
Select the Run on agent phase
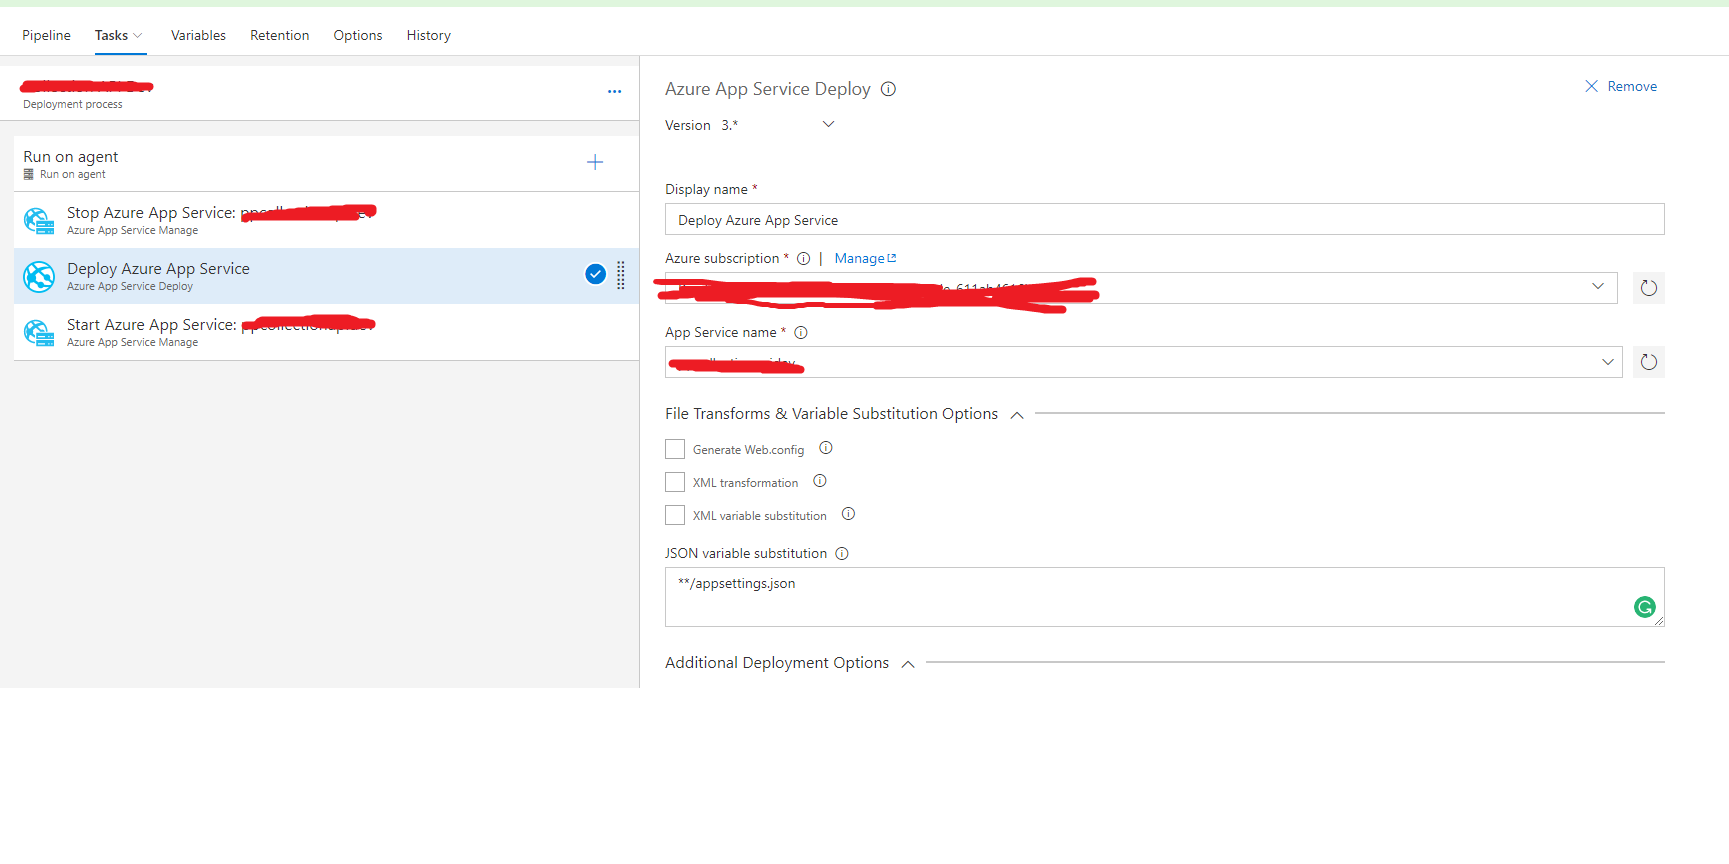pyautogui.click(x=326, y=164)
